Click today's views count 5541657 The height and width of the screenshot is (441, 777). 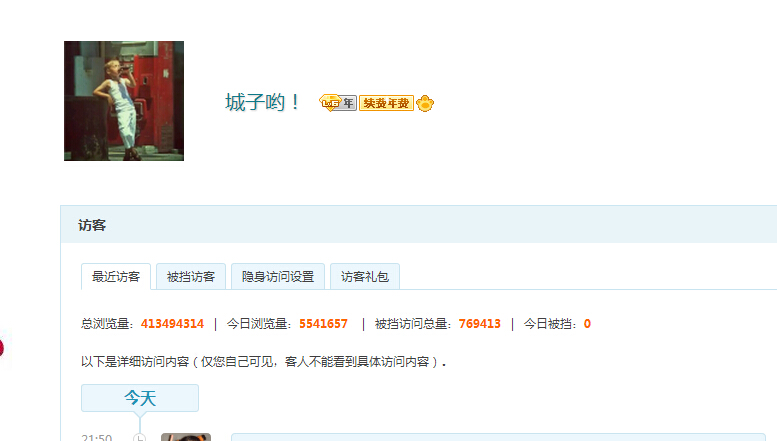click(x=323, y=324)
